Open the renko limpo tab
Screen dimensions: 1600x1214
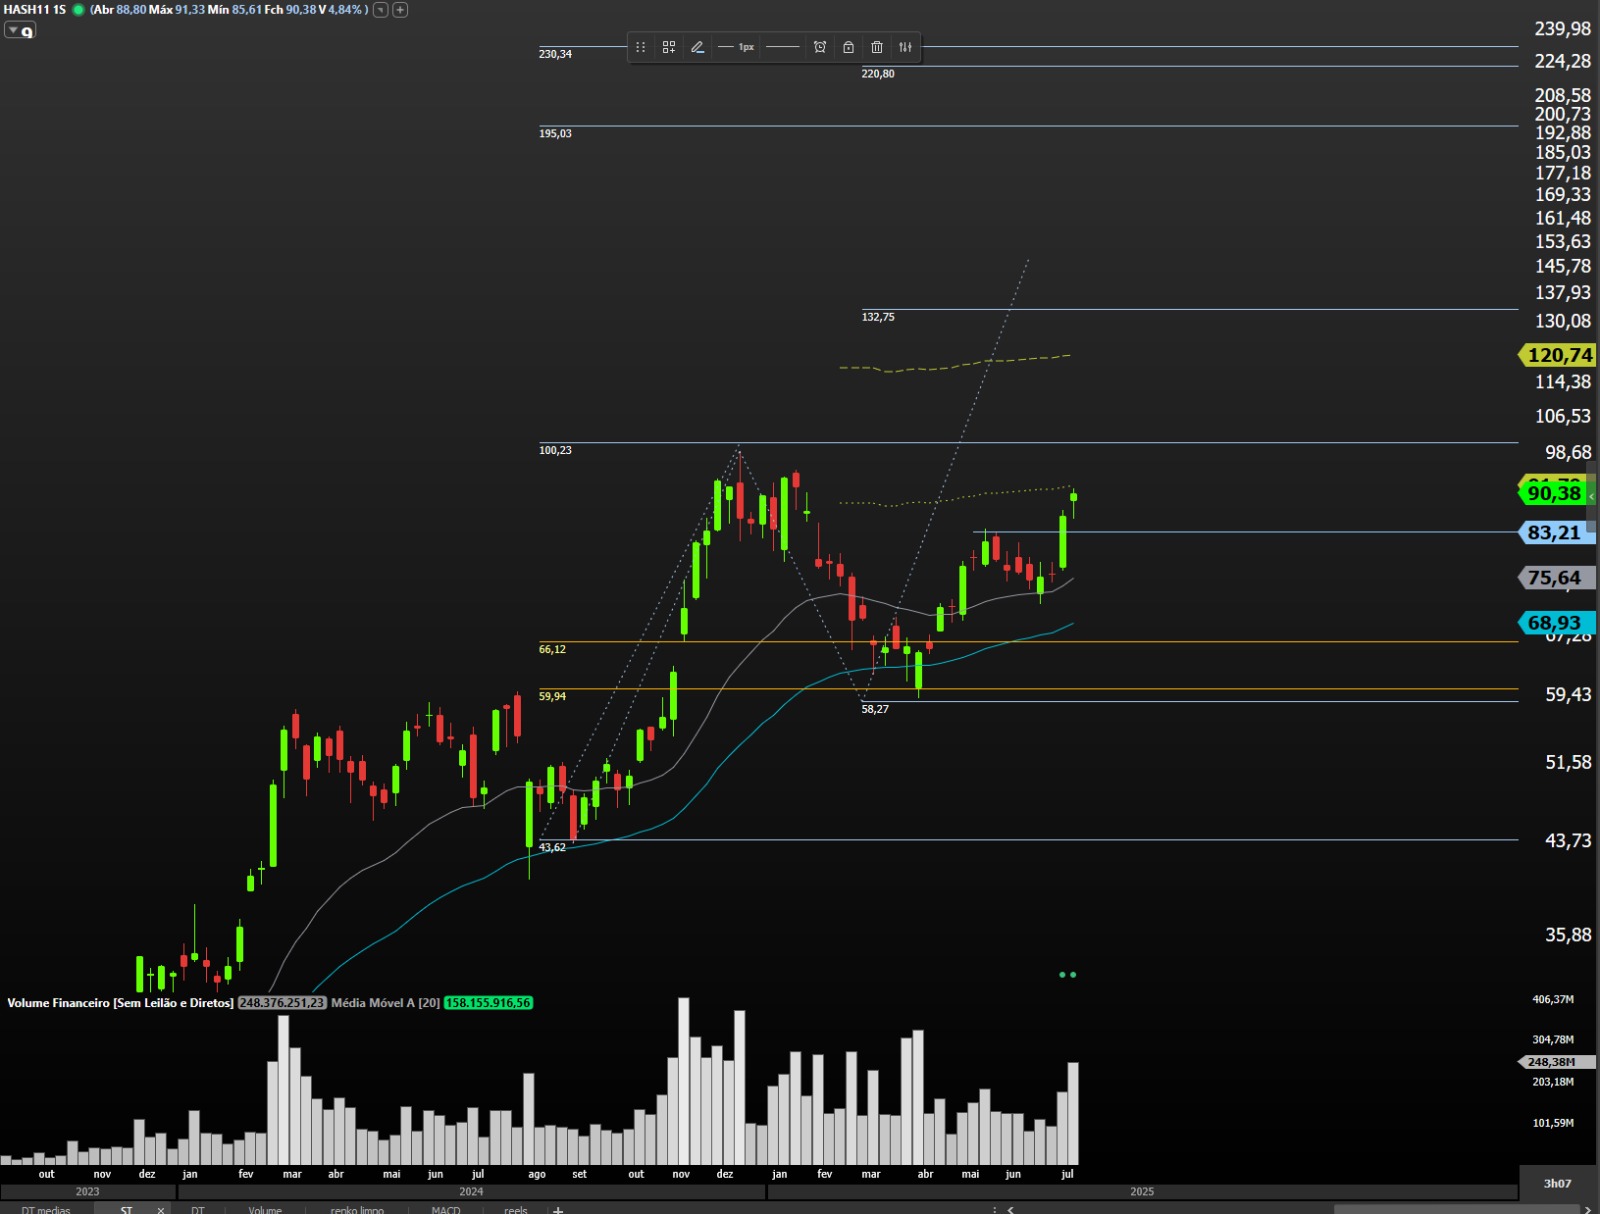click(x=357, y=1210)
